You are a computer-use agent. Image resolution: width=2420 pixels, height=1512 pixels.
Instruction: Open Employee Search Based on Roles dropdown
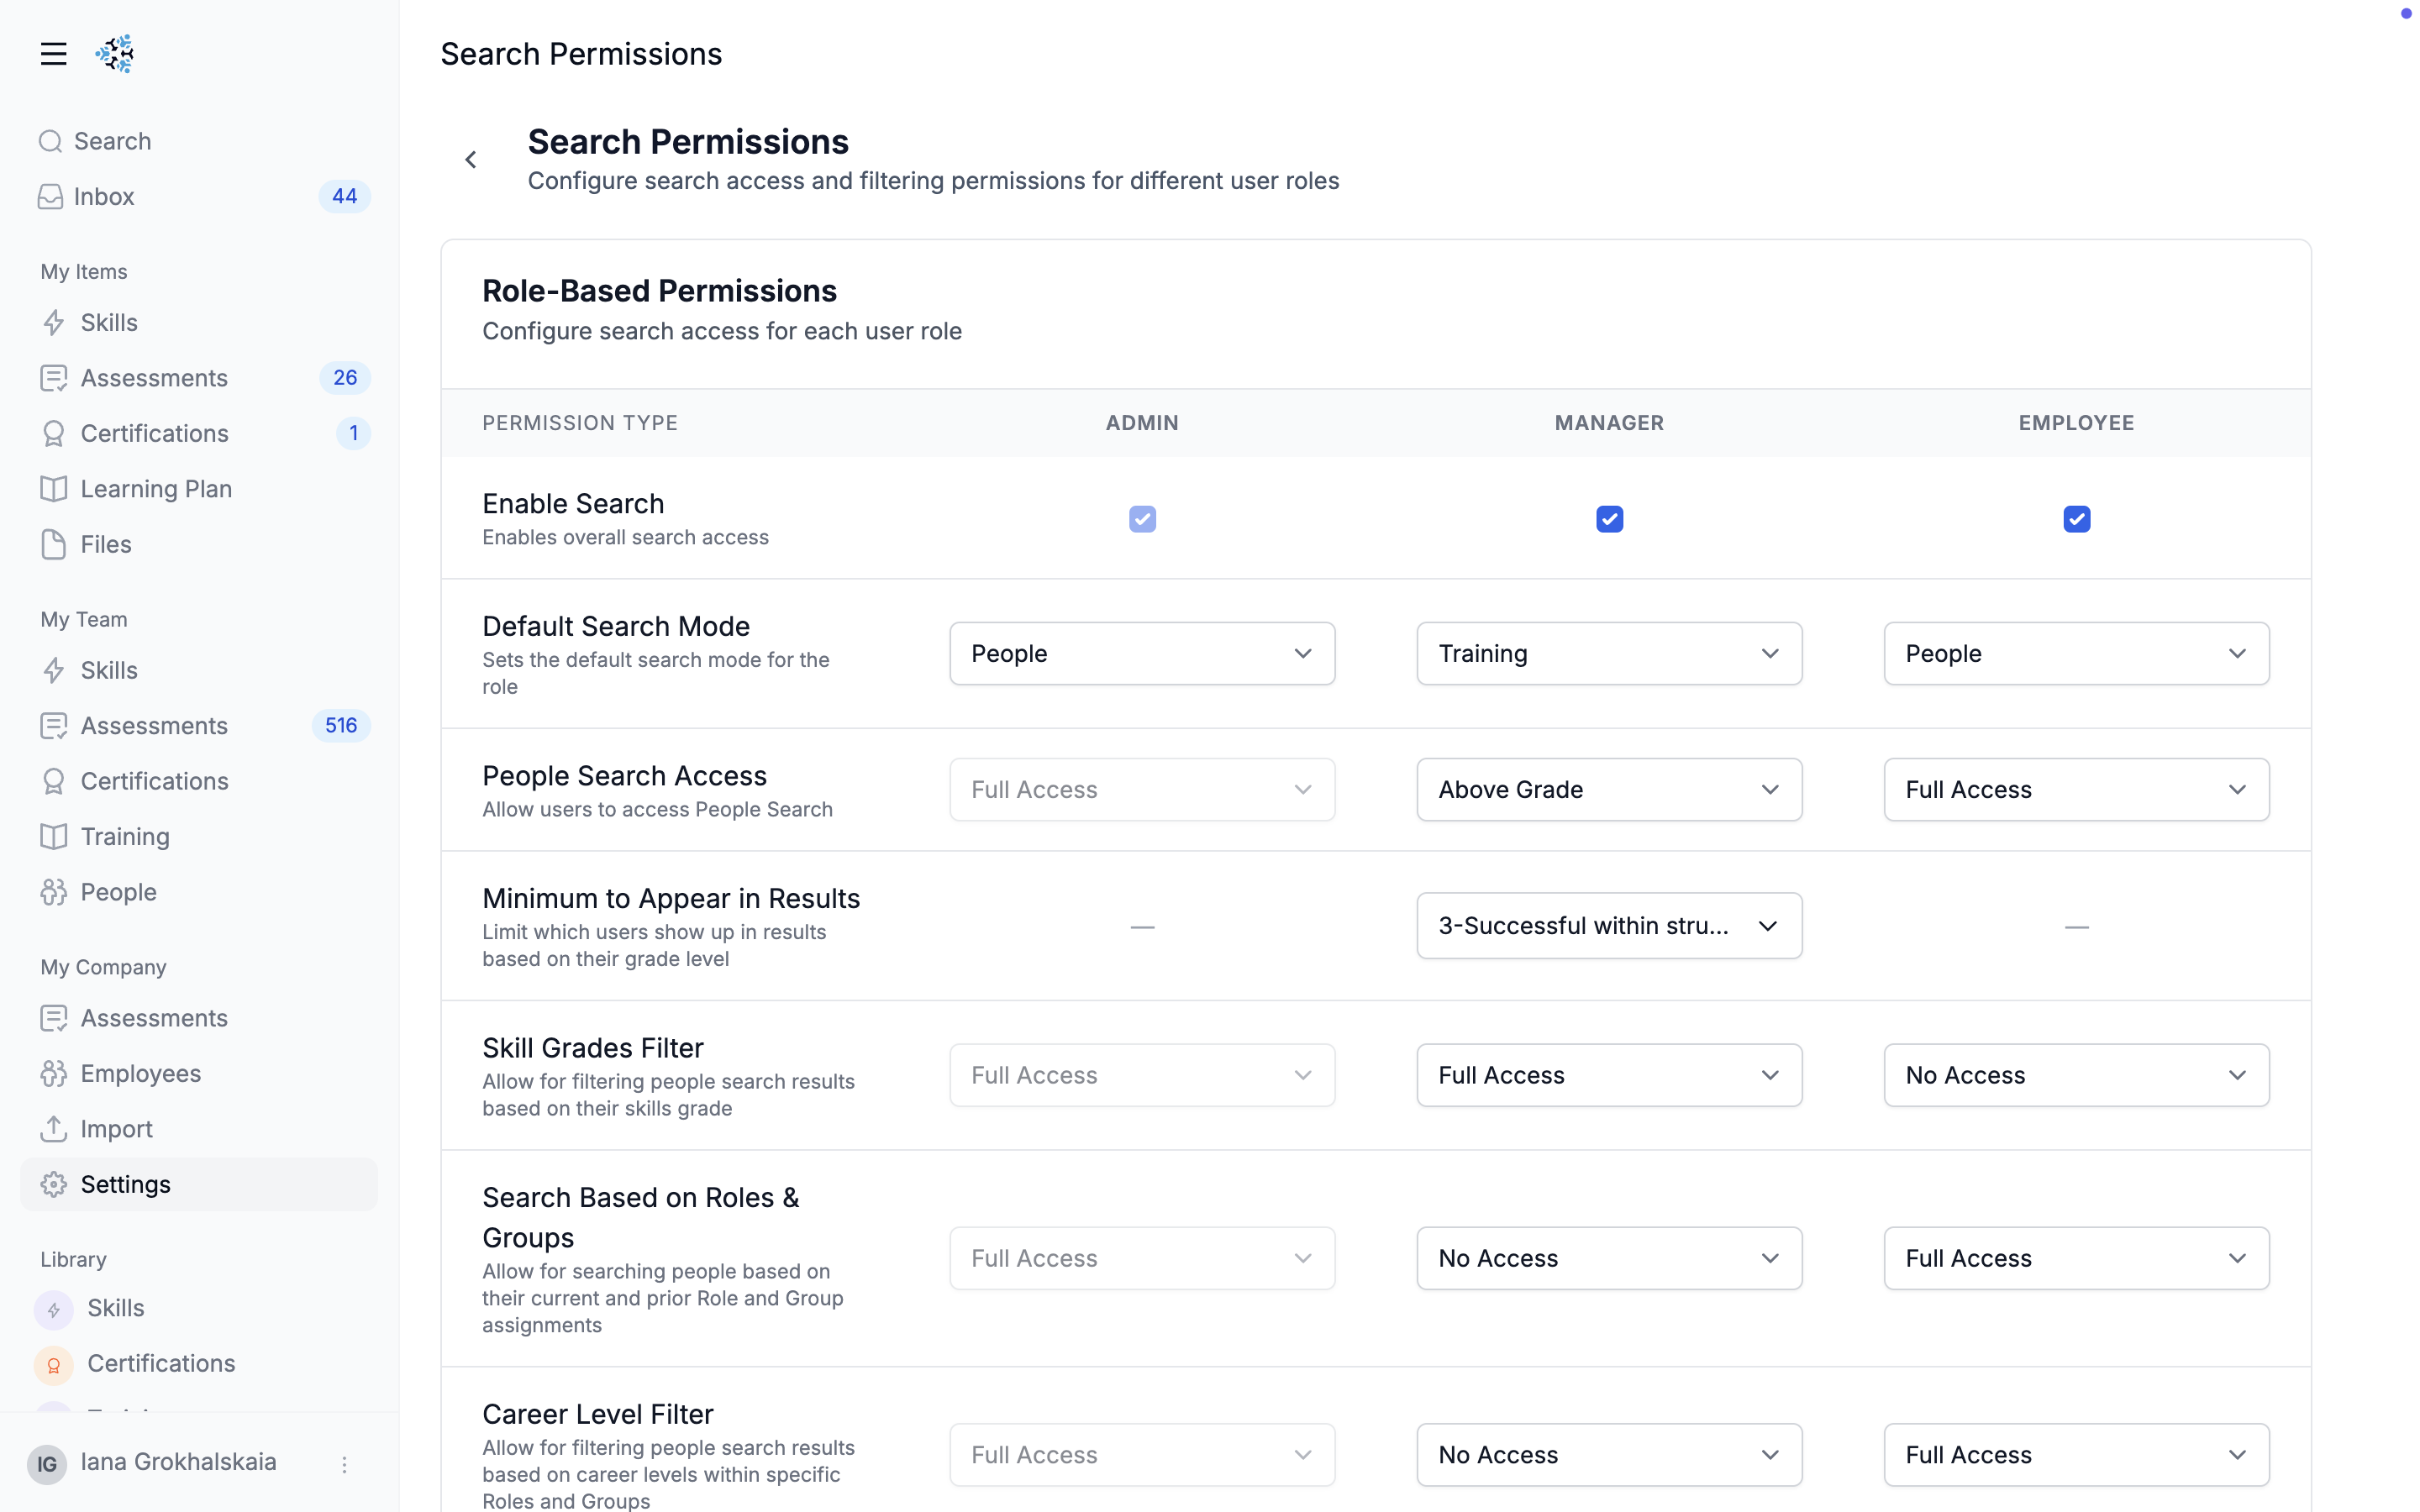2076,1258
